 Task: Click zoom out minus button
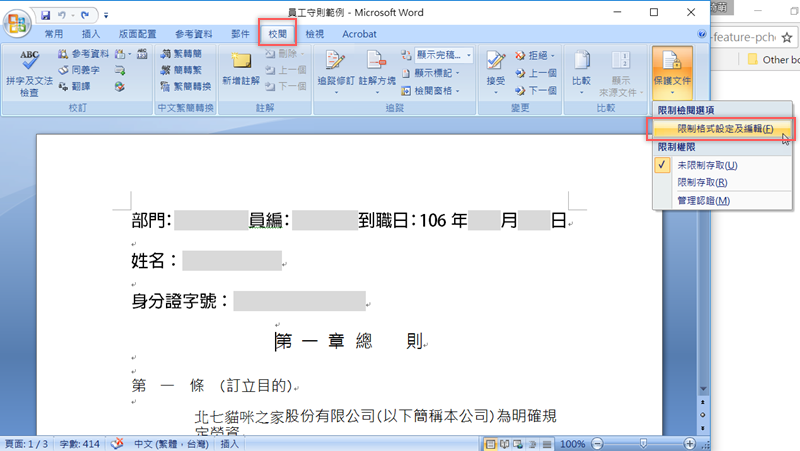coord(597,444)
